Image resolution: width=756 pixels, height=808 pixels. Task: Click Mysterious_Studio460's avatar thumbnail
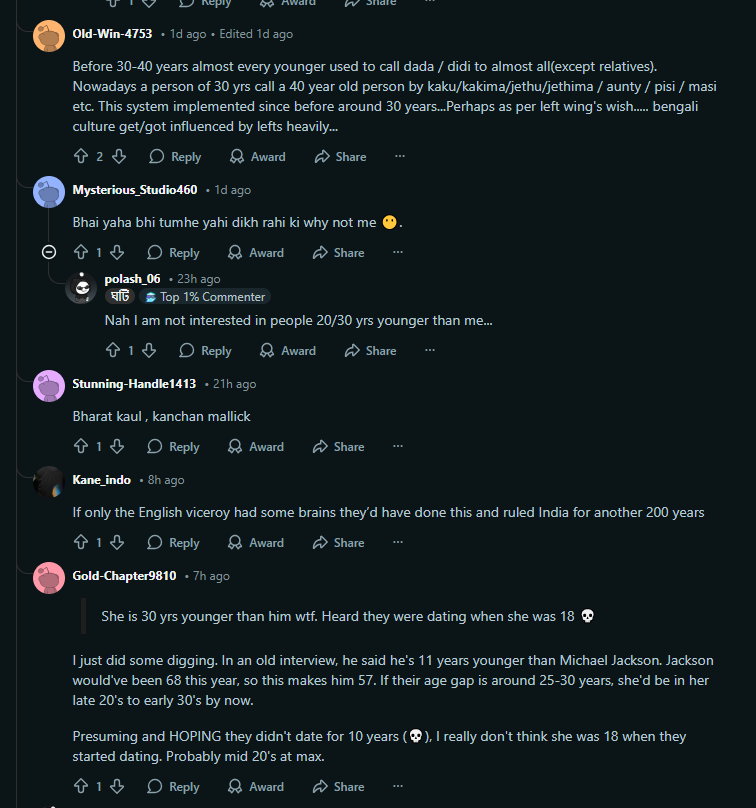tap(49, 191)
